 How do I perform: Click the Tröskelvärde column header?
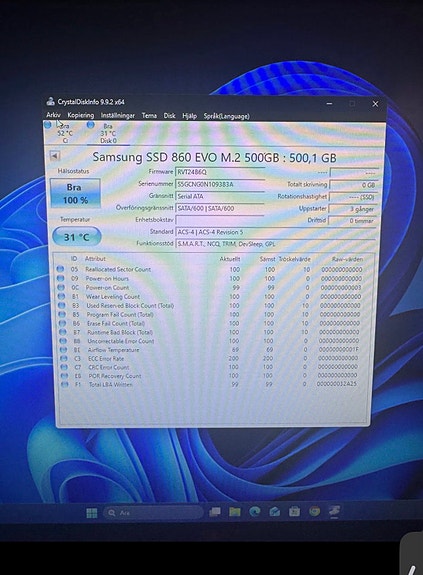294,259
